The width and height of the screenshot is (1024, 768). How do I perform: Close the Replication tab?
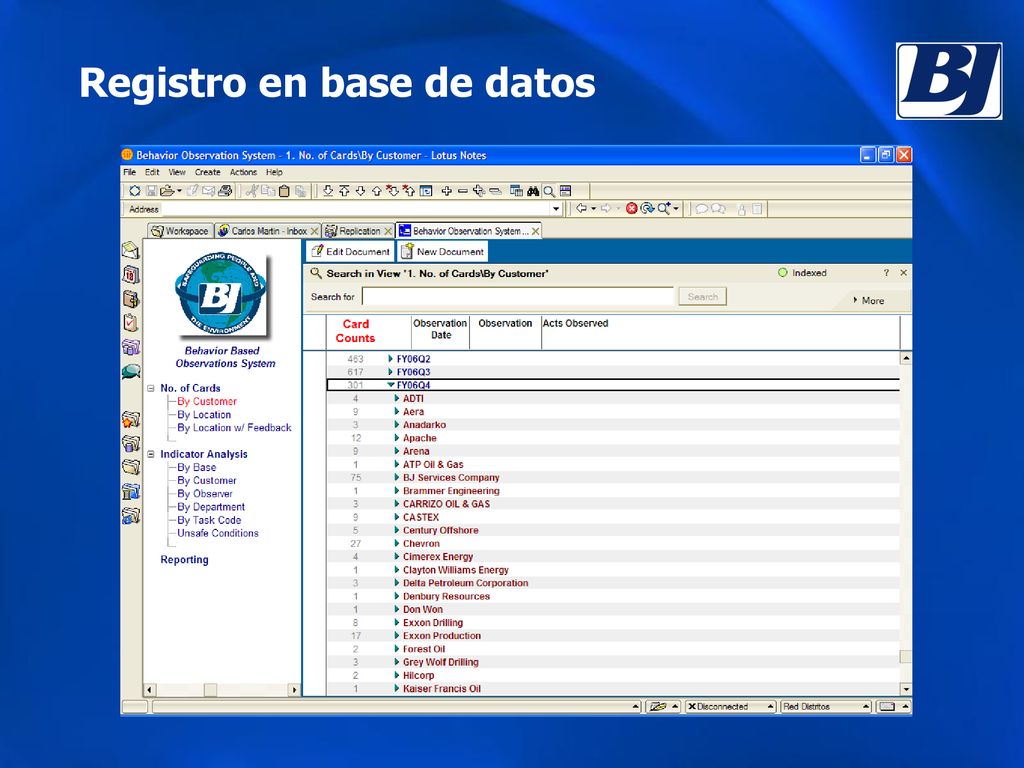click(x=388, y=231)
